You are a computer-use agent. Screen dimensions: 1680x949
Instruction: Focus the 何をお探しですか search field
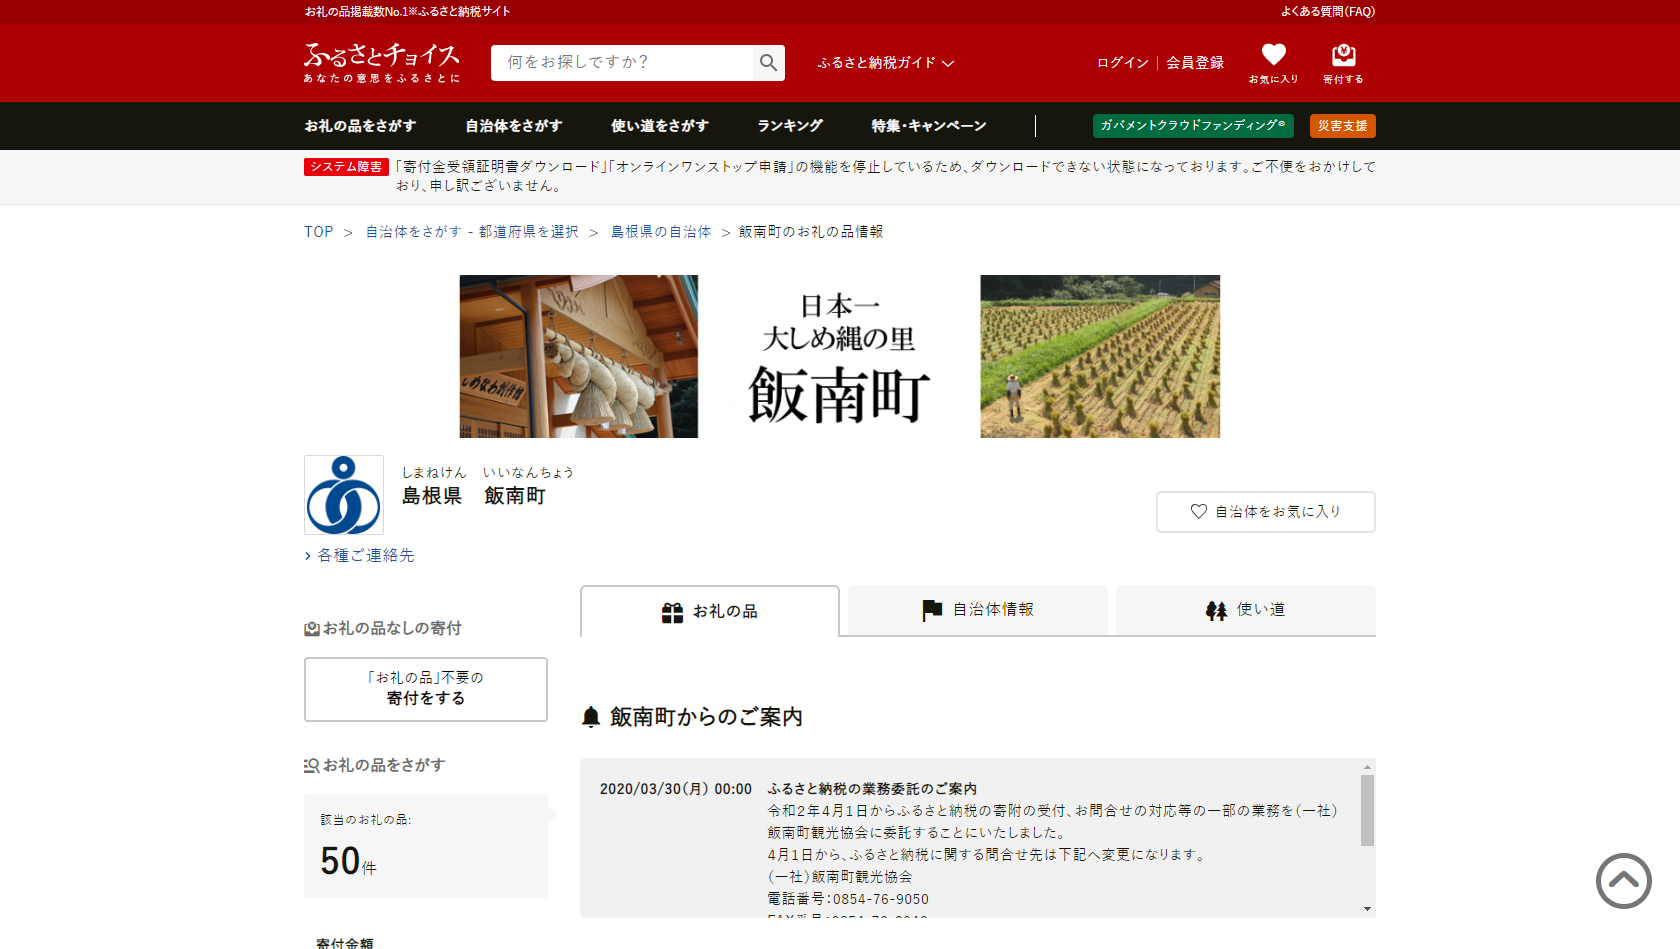pyautogui.click(x=621, y=62)
